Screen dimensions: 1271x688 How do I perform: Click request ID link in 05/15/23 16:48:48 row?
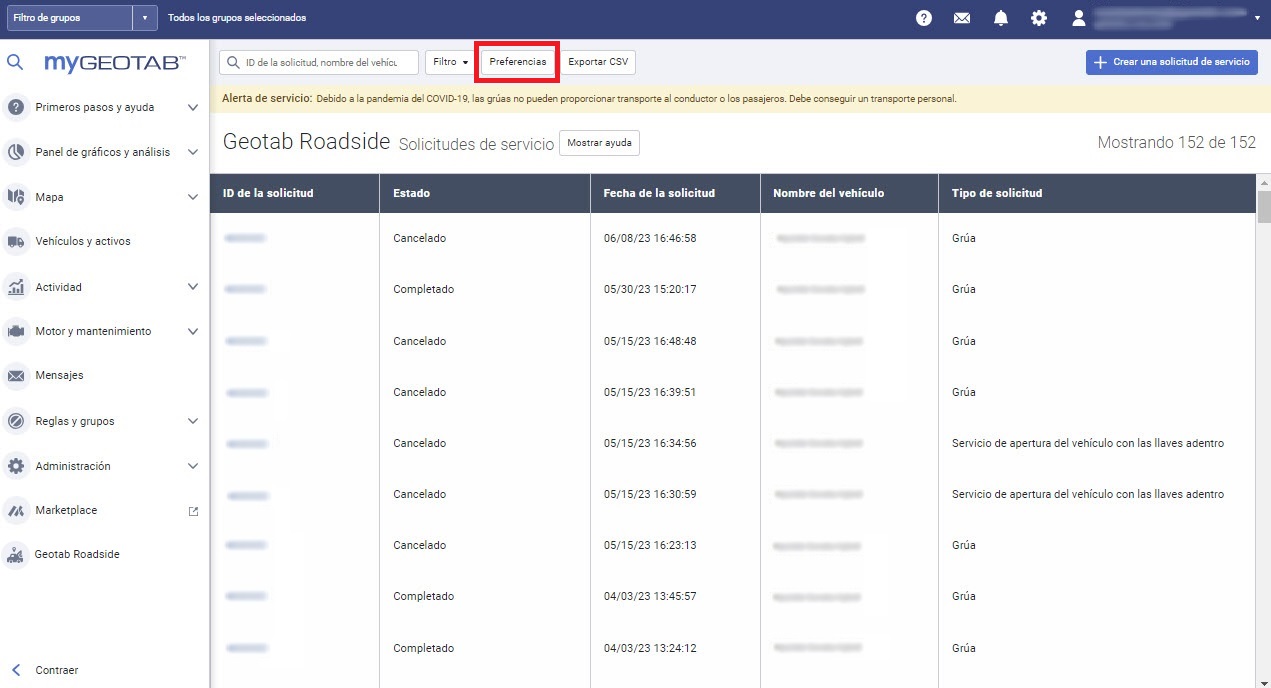(246, 341)
